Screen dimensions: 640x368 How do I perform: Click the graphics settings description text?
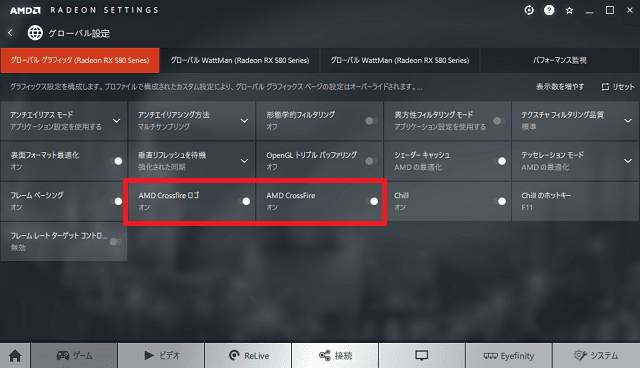pyautogui.click(x=216, y=87)
